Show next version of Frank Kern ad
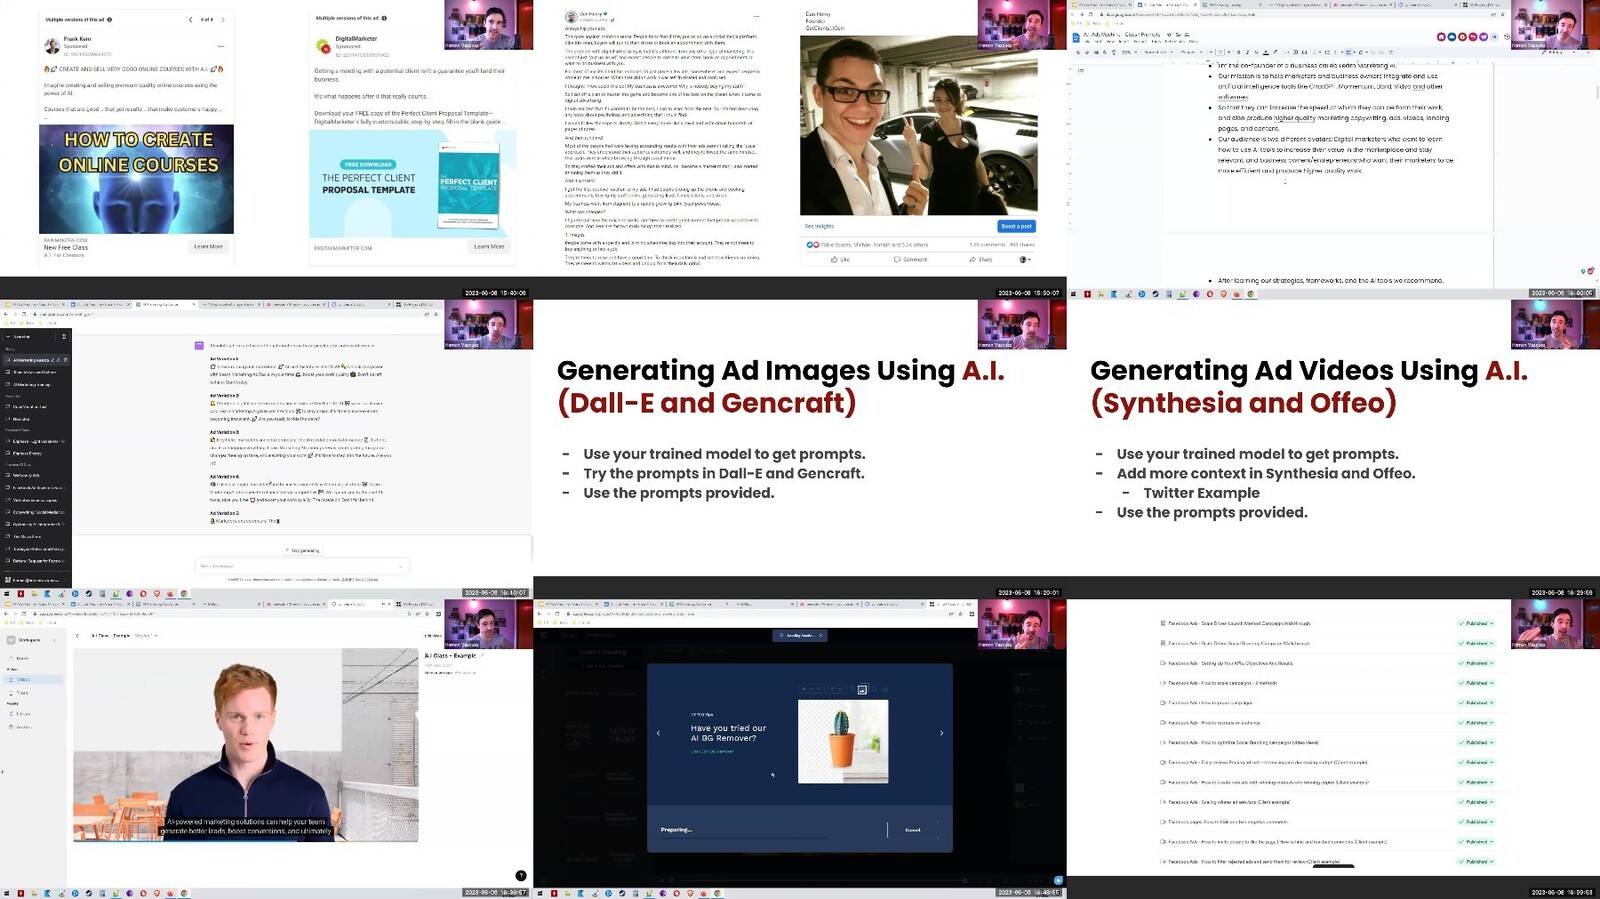Image resolution: width=1600 pixels, height=899 pixels. pyautogui.click(x=223, y=19)
